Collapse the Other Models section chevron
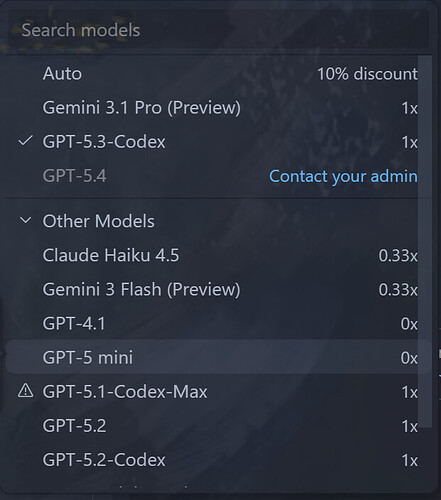This screenshot has height=500, width=441. pyautogui.click(x=26, y=220)
